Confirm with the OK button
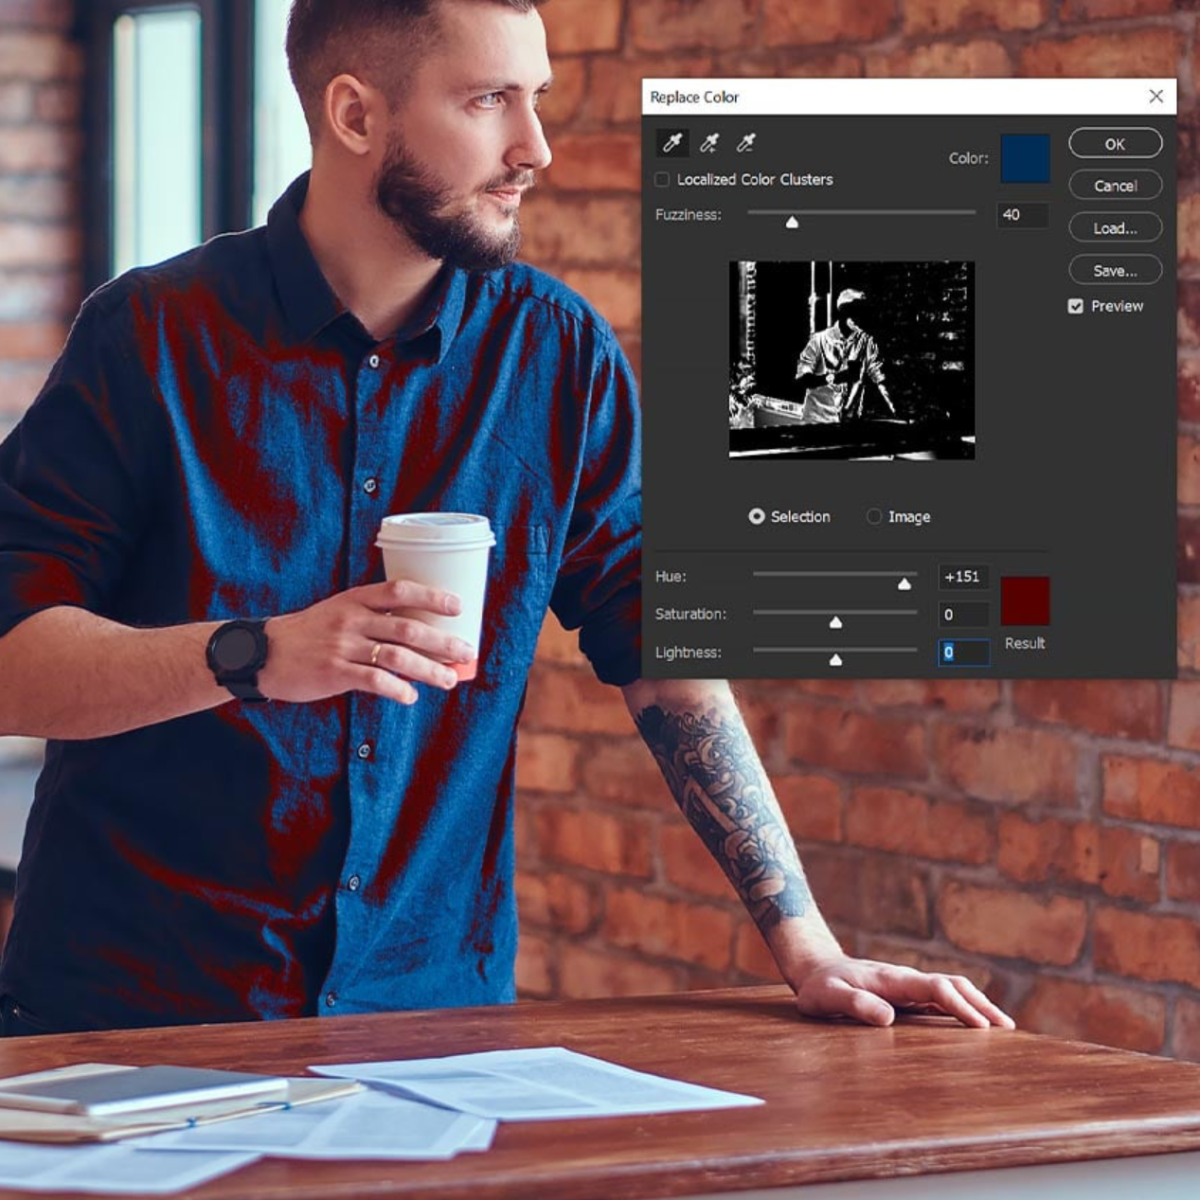The height and width of the screenshot is (1200, 1200). click(x=1115, y=144)
